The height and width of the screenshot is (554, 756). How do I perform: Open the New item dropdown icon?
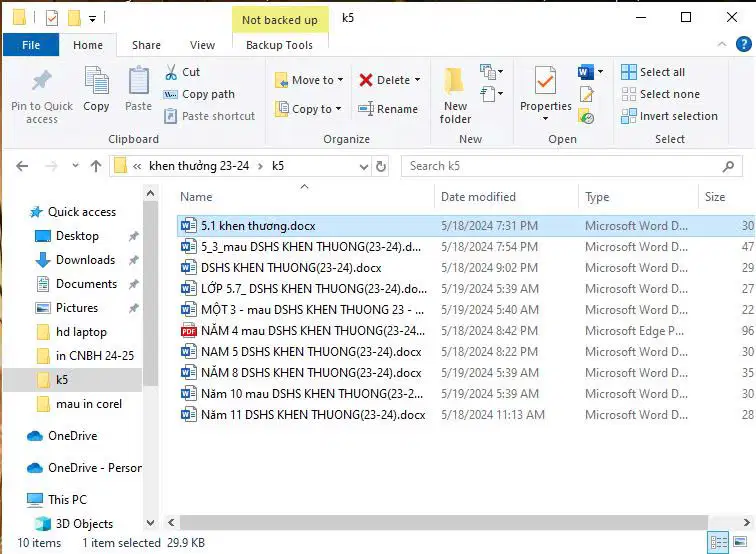pyautogui.click(x=491, y=72)
